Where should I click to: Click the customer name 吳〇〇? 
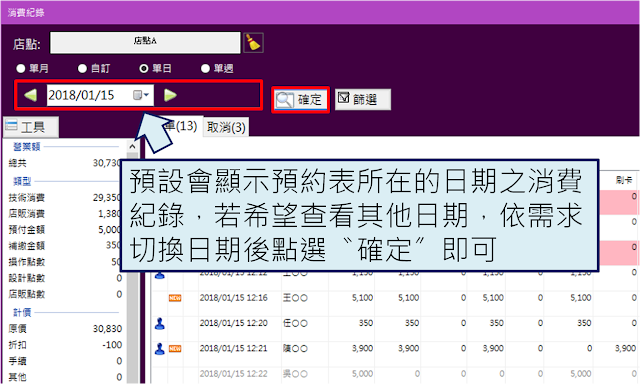tap(295, 374)
